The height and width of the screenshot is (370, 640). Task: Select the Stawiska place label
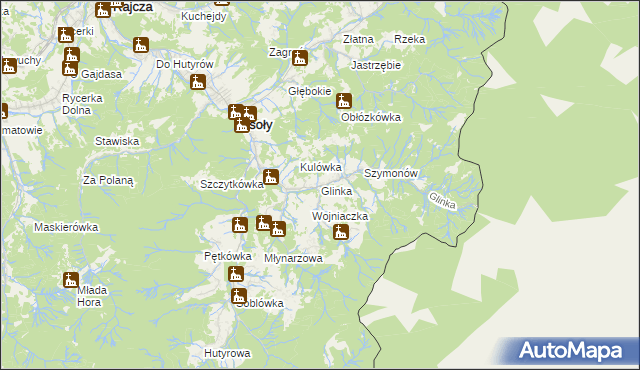117,141
